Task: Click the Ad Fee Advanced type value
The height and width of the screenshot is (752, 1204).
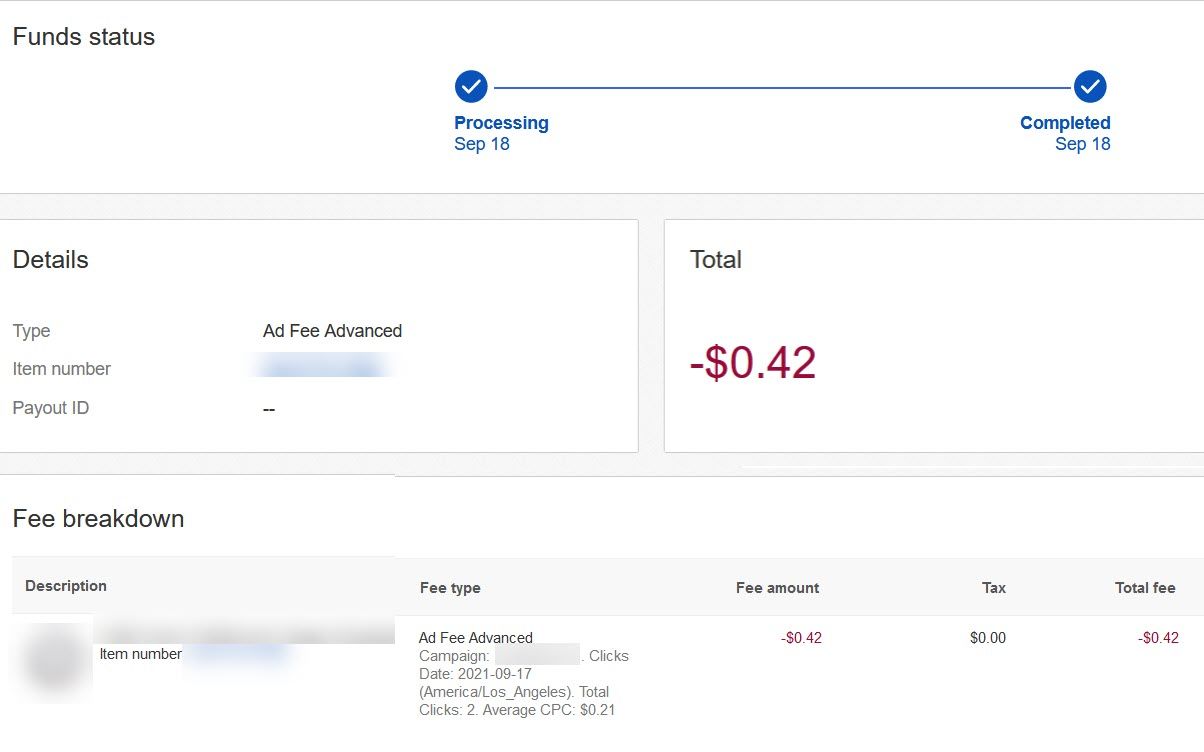Action: pyautogui.click(x=332, y=331)
